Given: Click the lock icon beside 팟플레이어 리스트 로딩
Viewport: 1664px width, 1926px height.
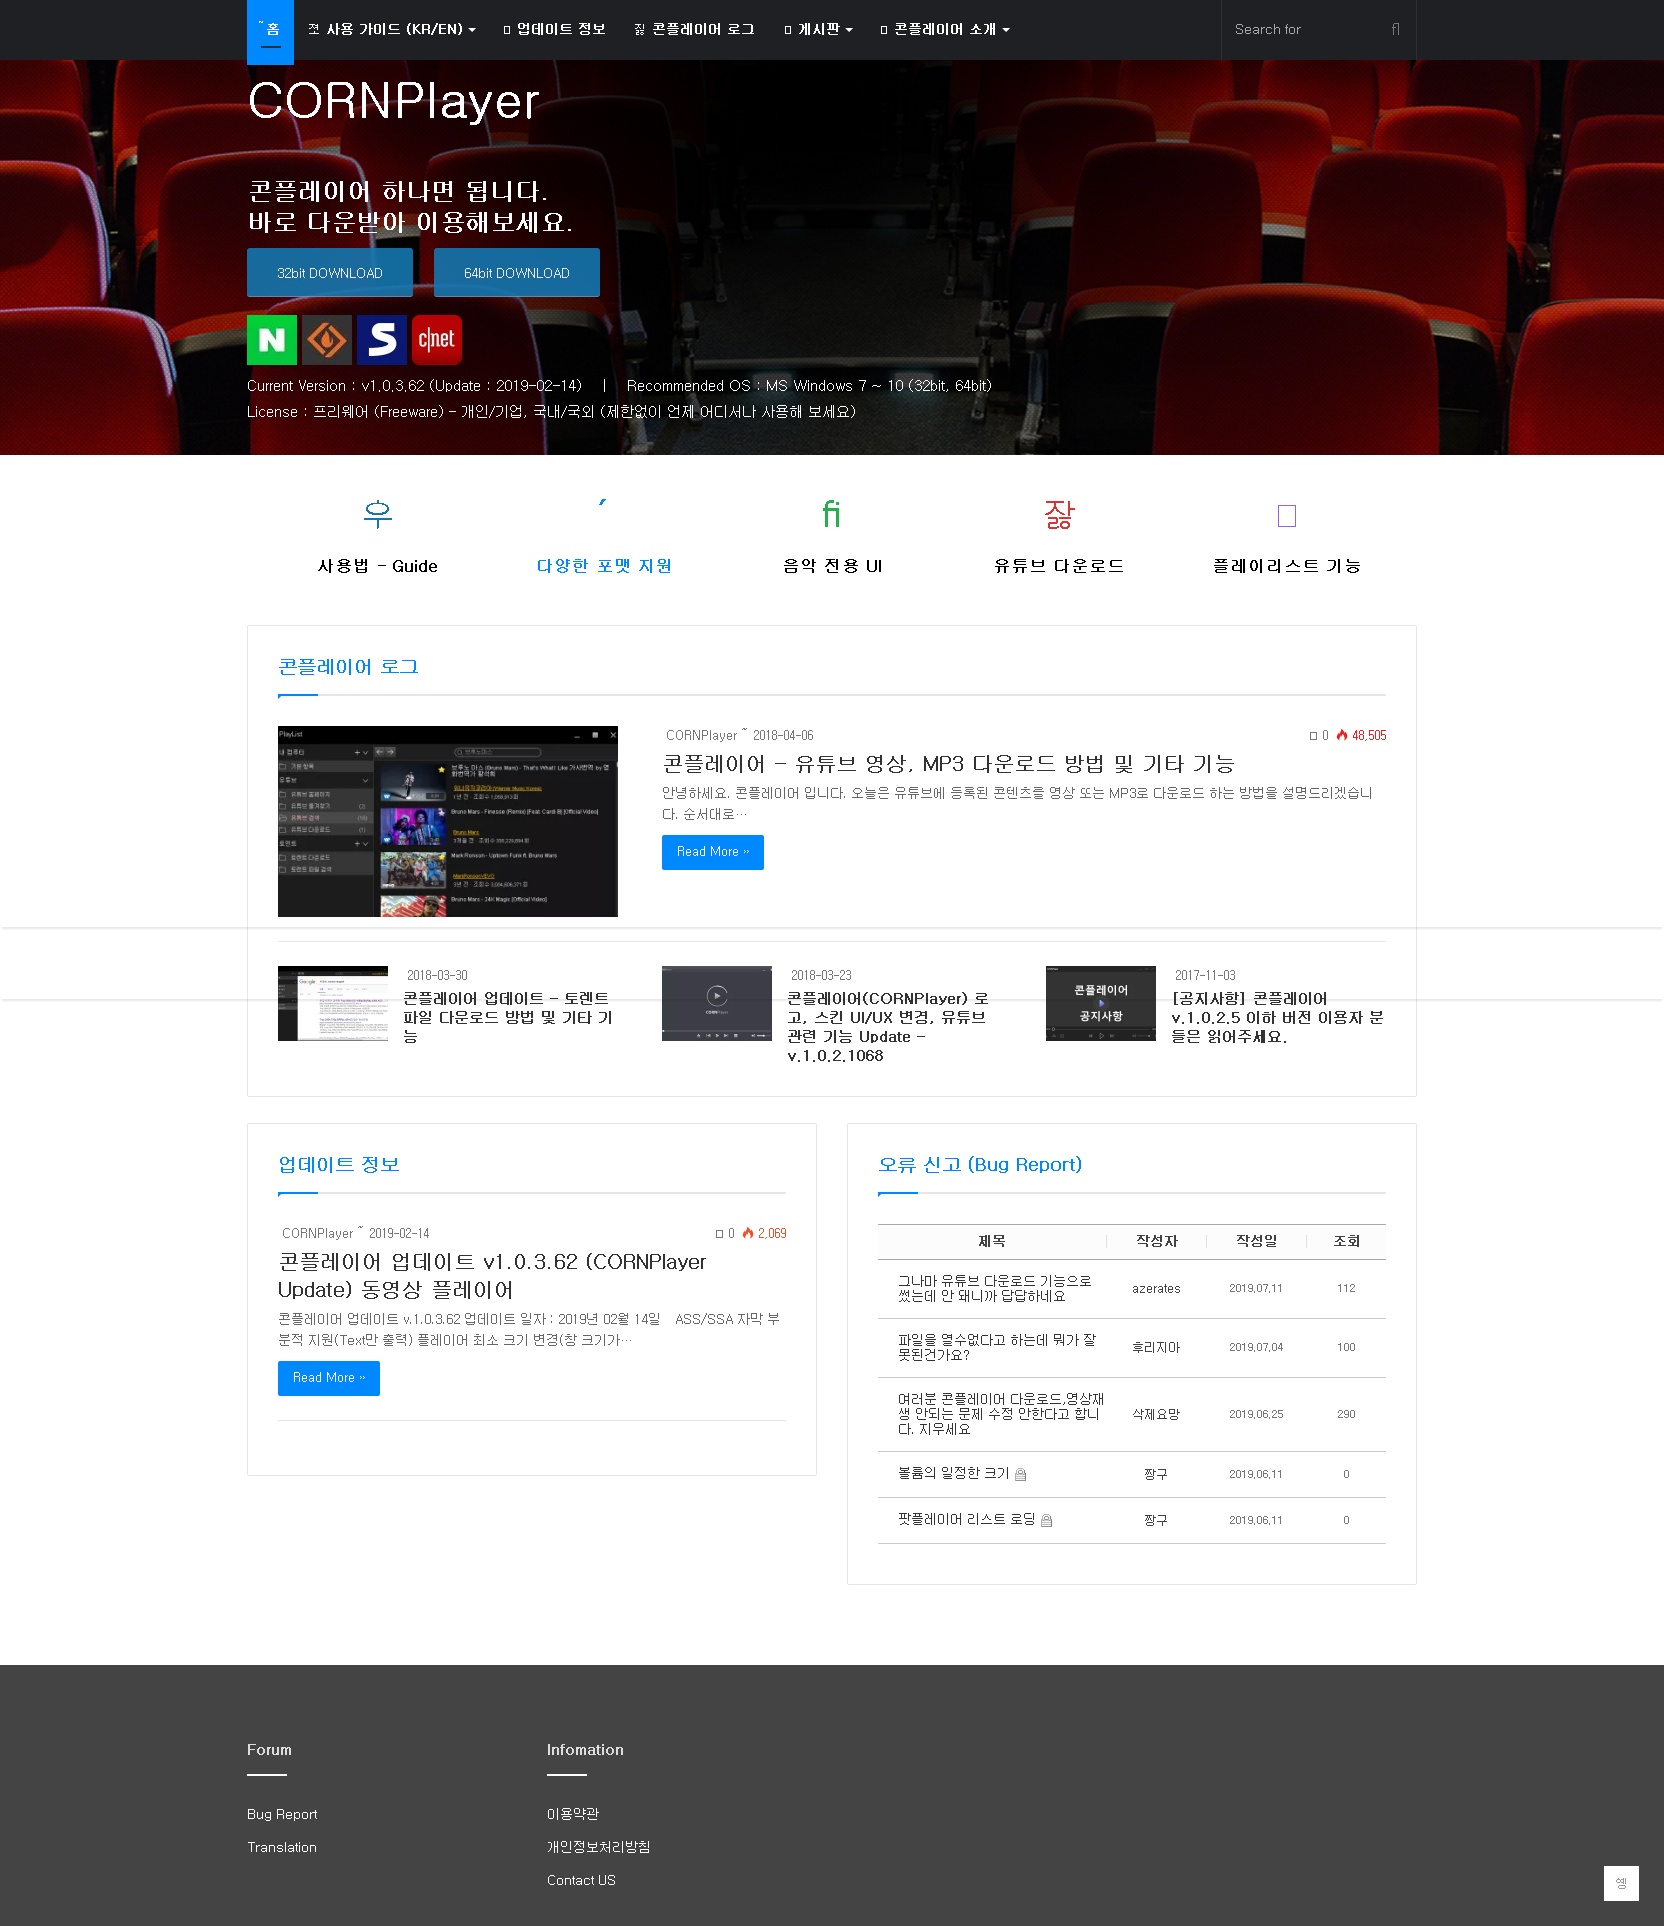Looking at the screenshot, I should pos(1047,1521).
